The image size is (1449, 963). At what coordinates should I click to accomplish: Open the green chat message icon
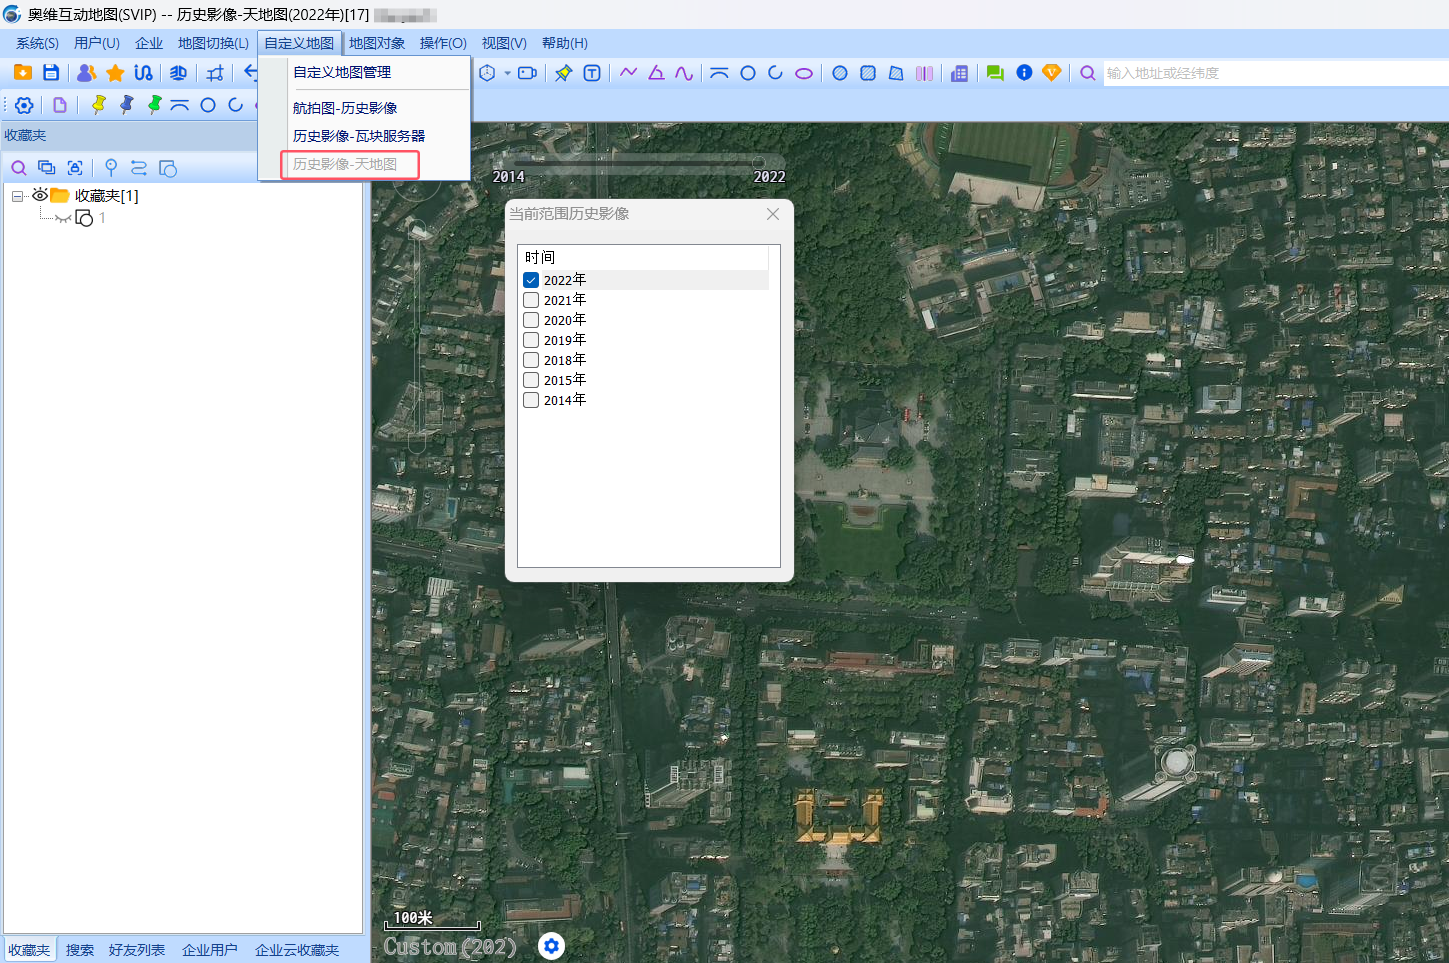tap(995, 72)
